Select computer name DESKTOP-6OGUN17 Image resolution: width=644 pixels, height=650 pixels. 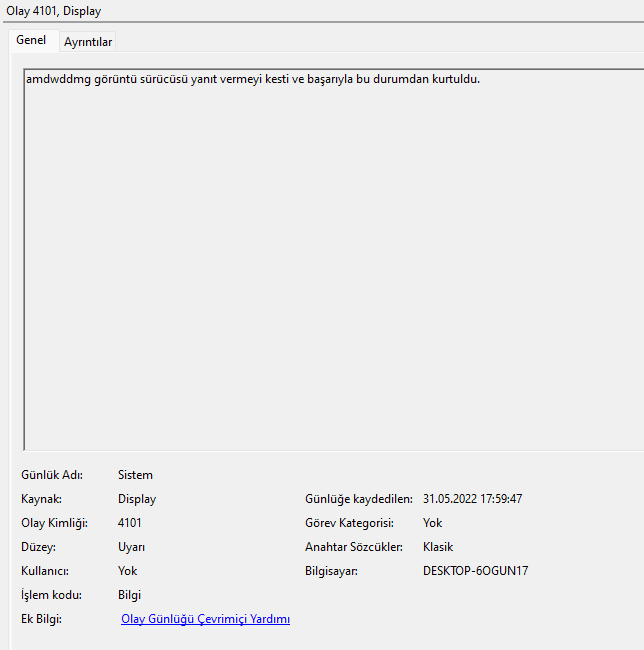475,571
